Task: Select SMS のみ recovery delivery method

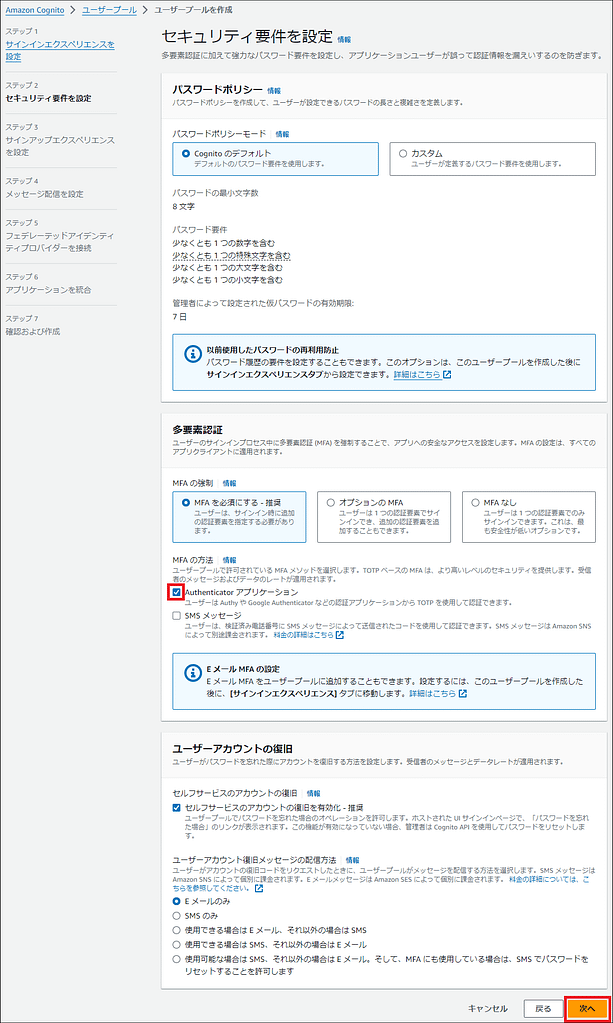Action: [177, 915]
